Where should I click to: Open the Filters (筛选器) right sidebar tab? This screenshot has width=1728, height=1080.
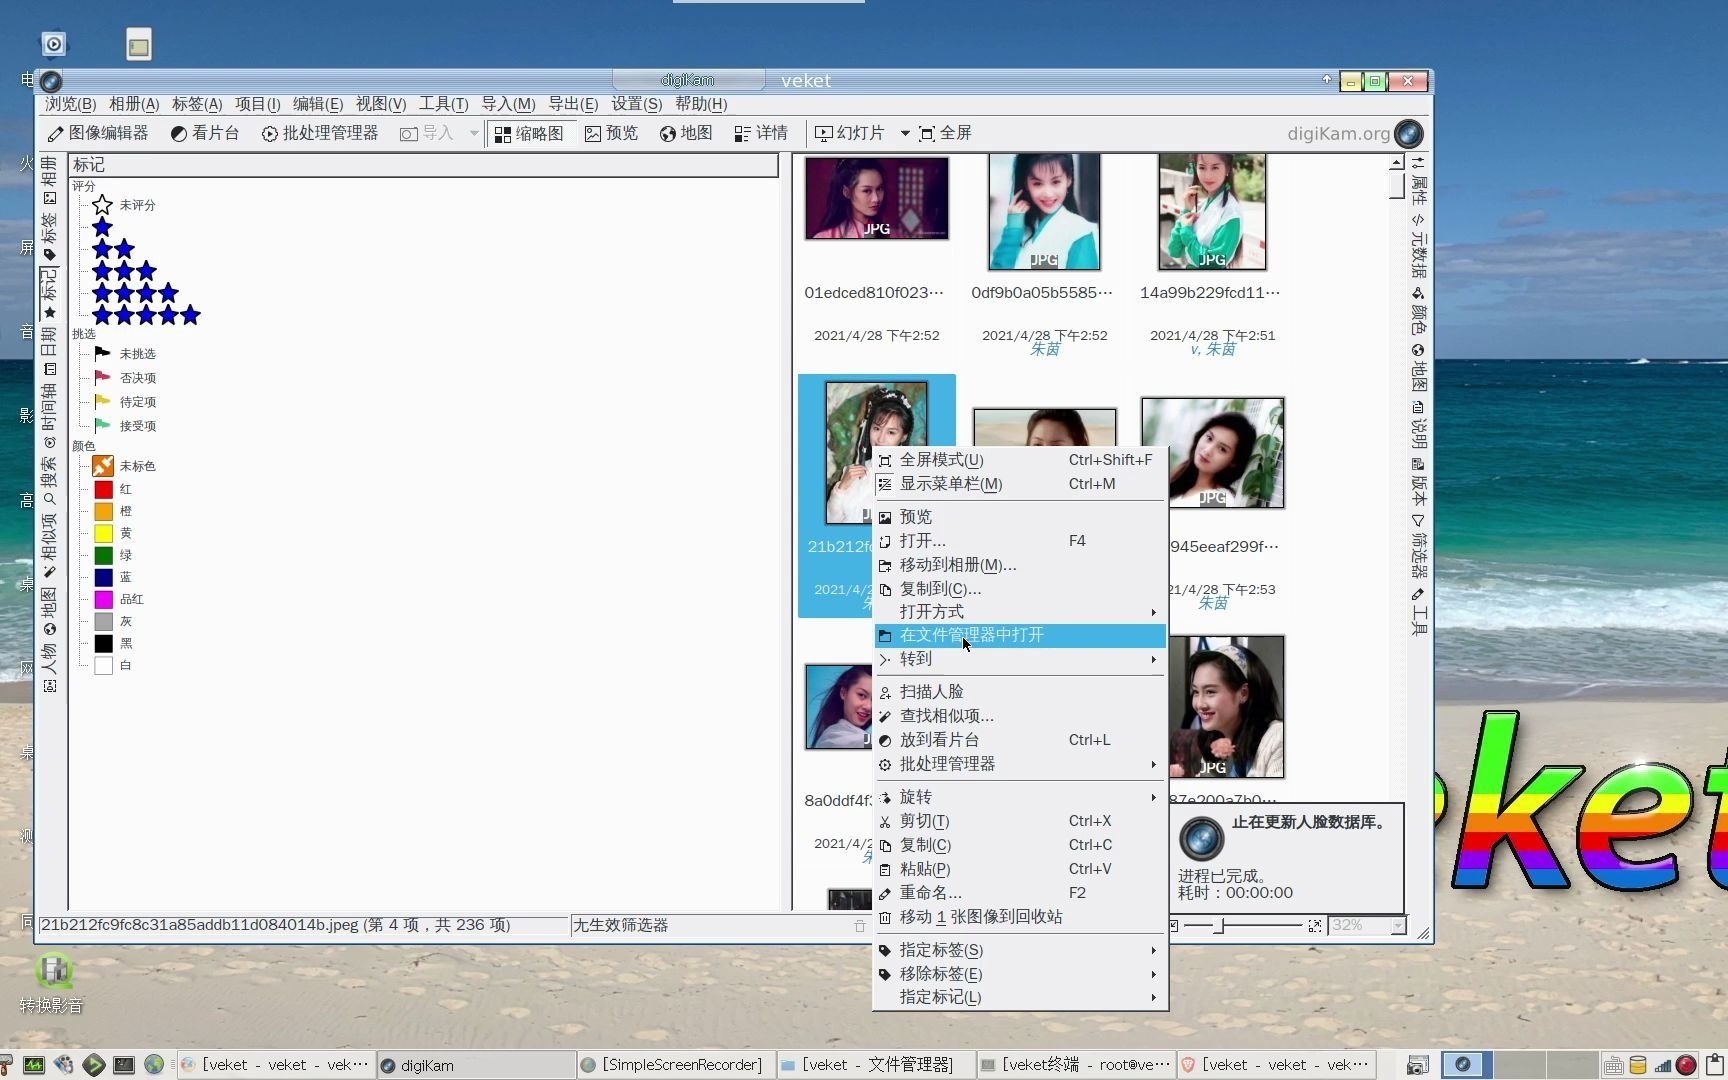pyautogui.click(x=1418, y=547)
